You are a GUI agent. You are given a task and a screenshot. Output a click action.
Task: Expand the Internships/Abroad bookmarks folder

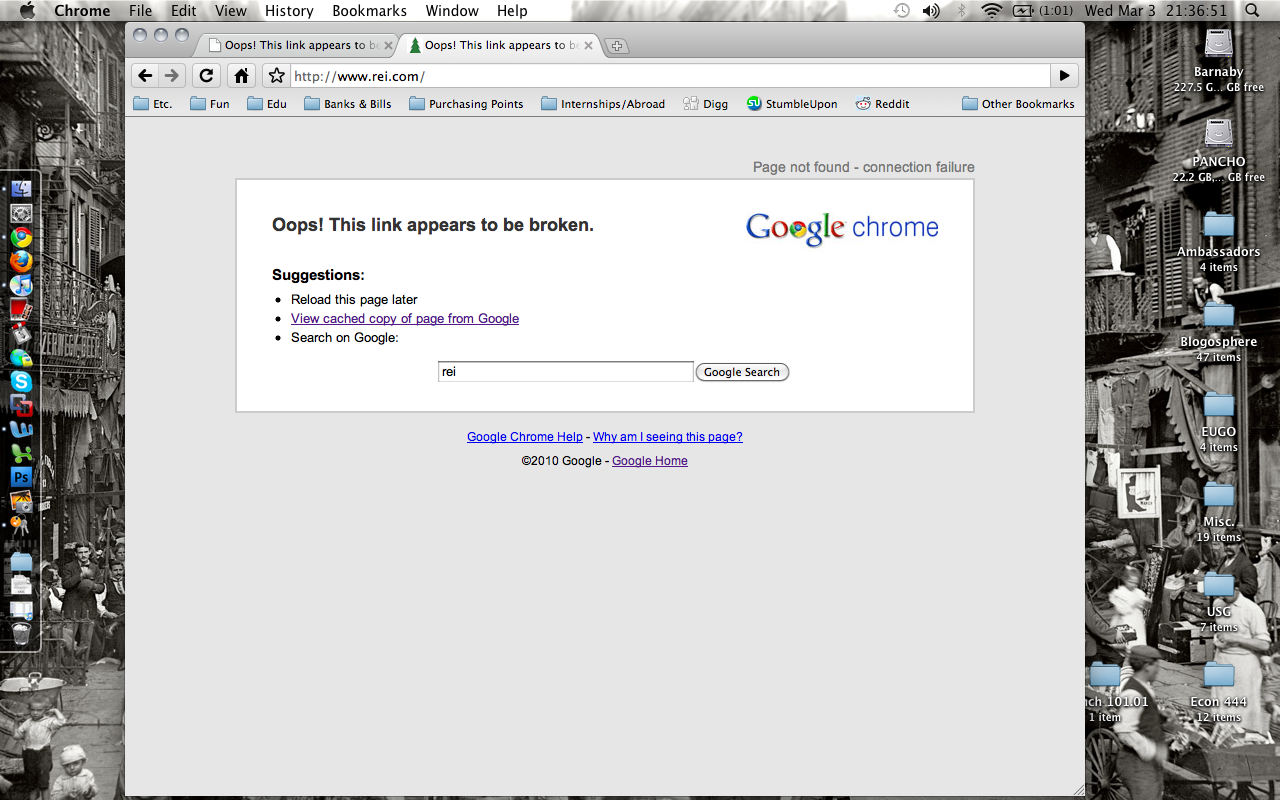(603, 104)
